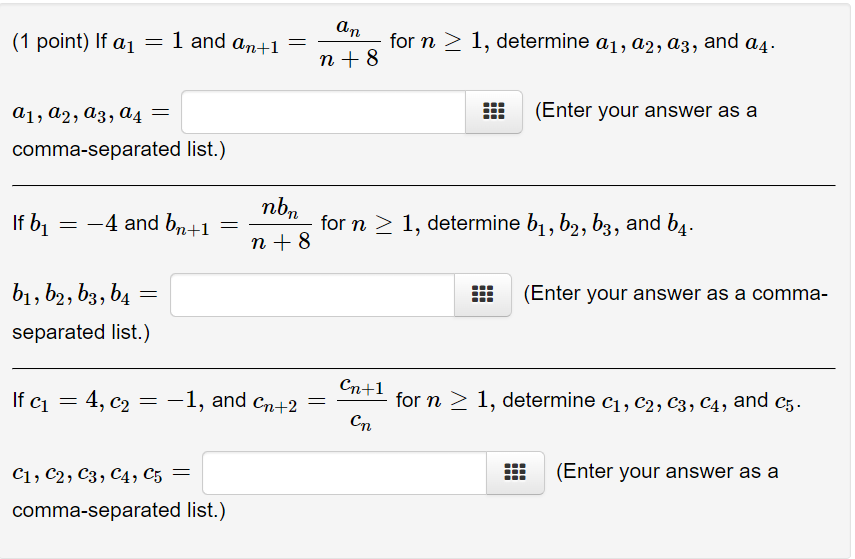Focus the a1, a2, a3, a4 answer box

(323, 112)
